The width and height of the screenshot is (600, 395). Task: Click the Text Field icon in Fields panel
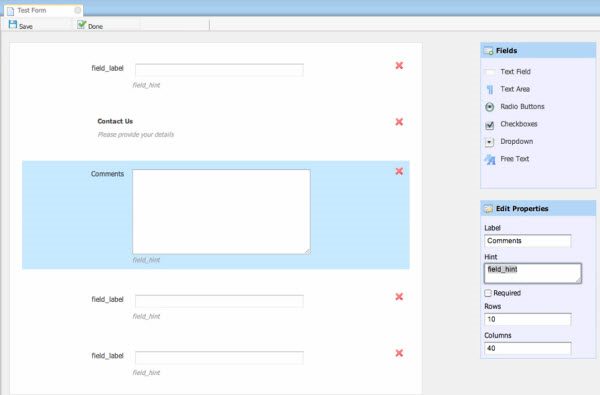pyautogui.click(x=490, y=72)
